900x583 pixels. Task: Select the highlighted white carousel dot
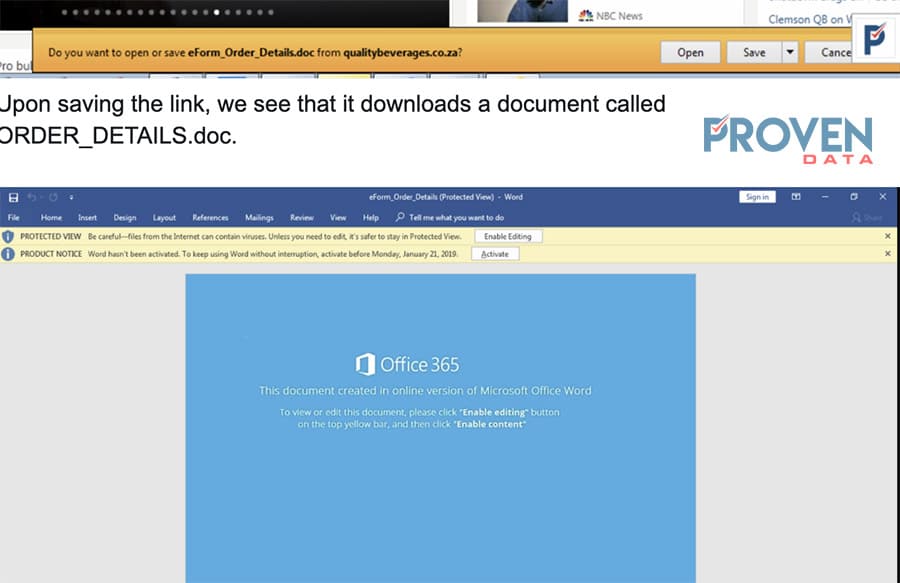tap(216, 12)
